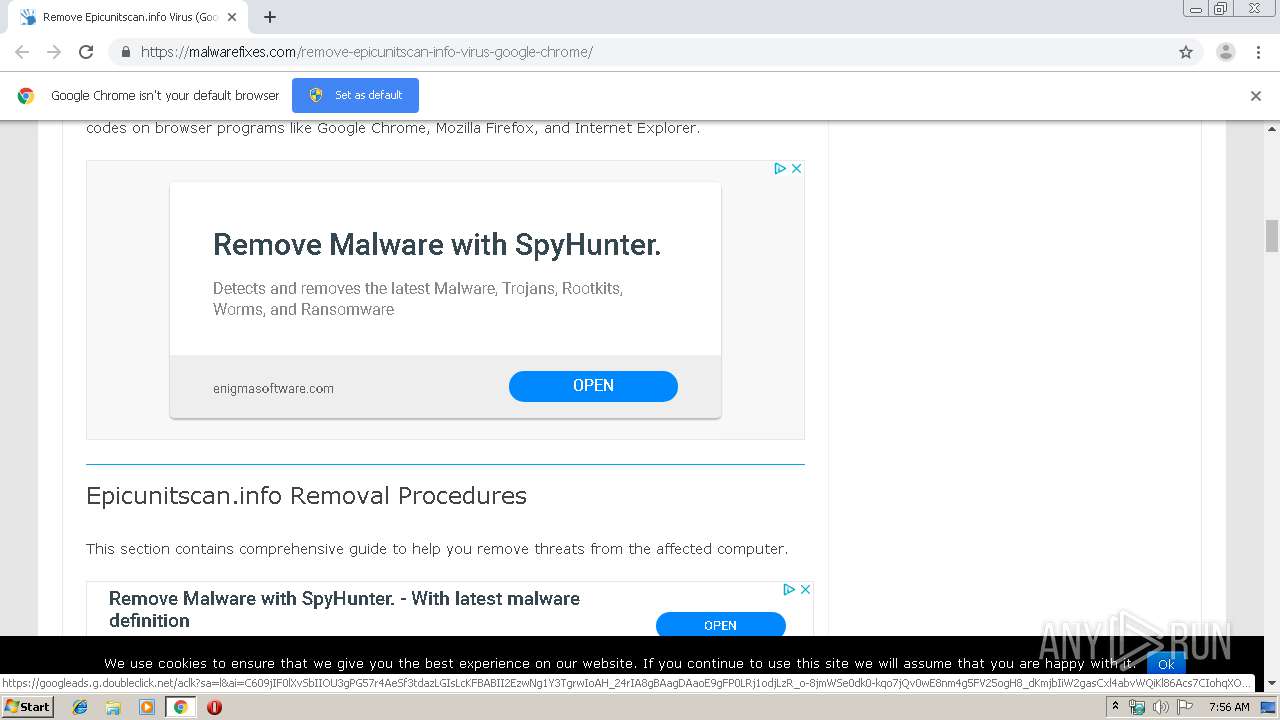1280x720 pixels.
Task: Click lower ad 'With latest malware definition' title
Action: point(344,609)
